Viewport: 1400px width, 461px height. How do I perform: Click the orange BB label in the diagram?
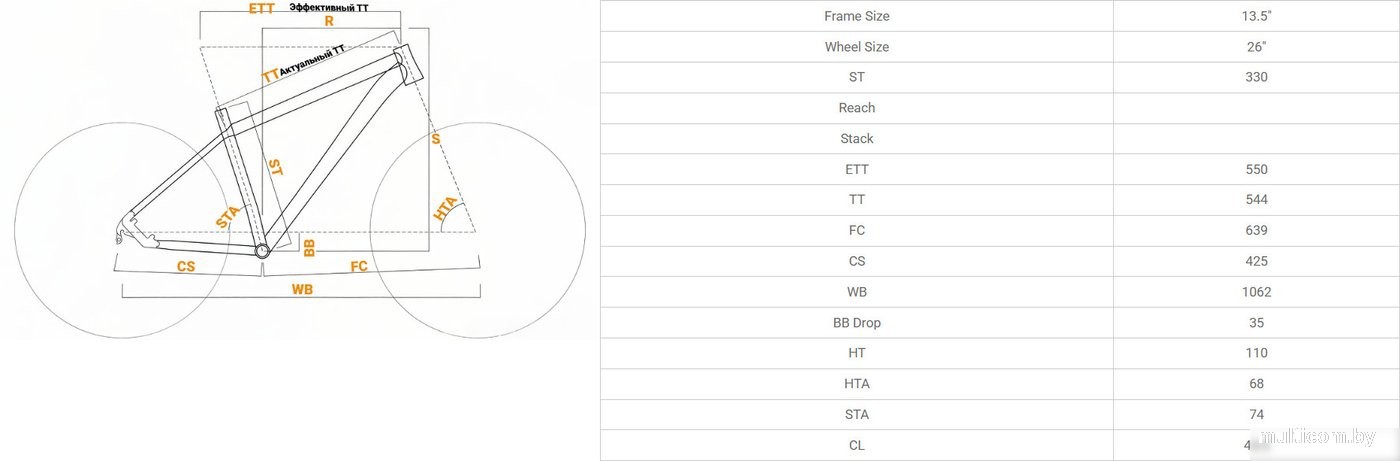coord(309,247)
